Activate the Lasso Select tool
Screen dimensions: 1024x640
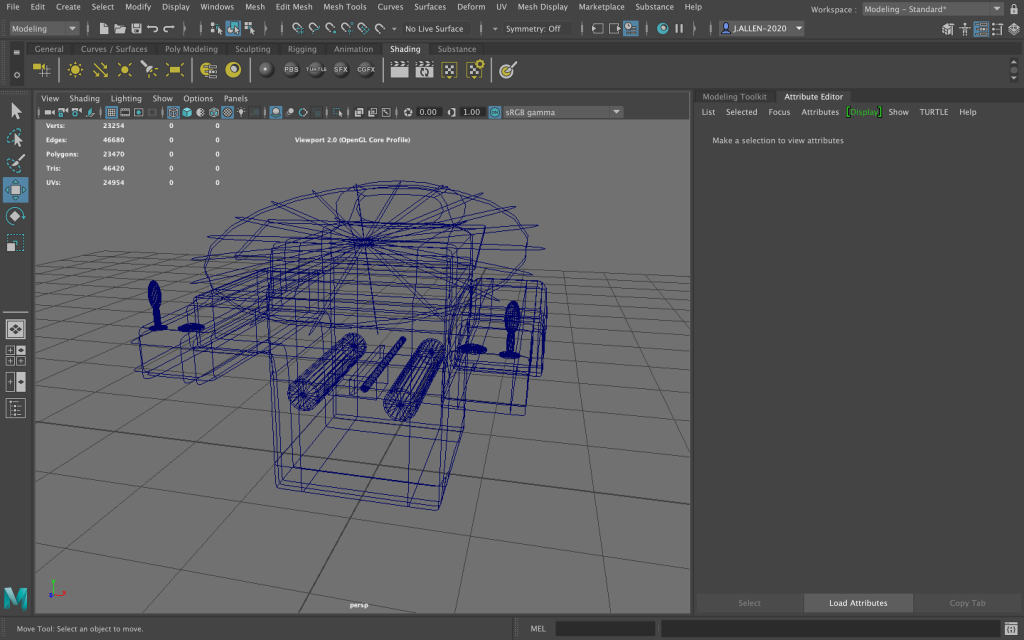pos(16,137)
